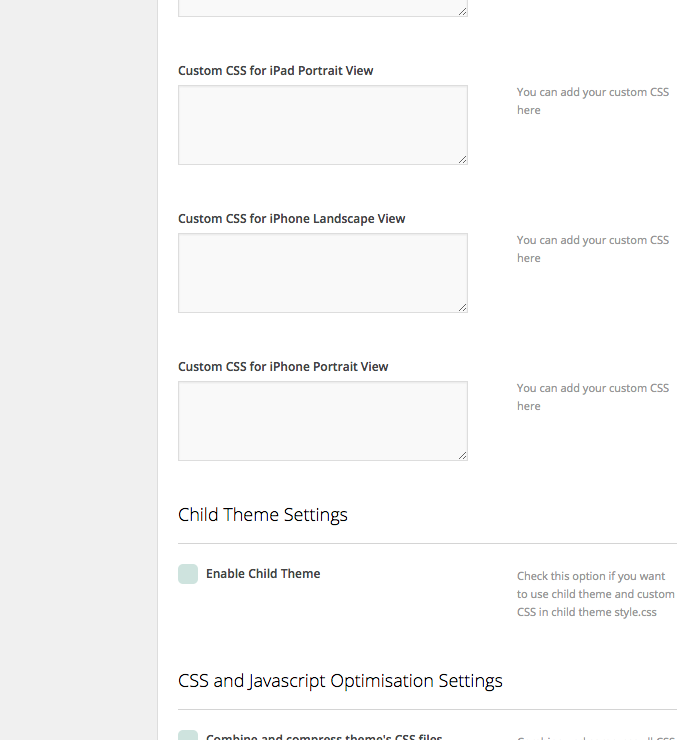693x740 pixels.
Task: Click the child theme style.css description text
Action: [x=596, y=594]
